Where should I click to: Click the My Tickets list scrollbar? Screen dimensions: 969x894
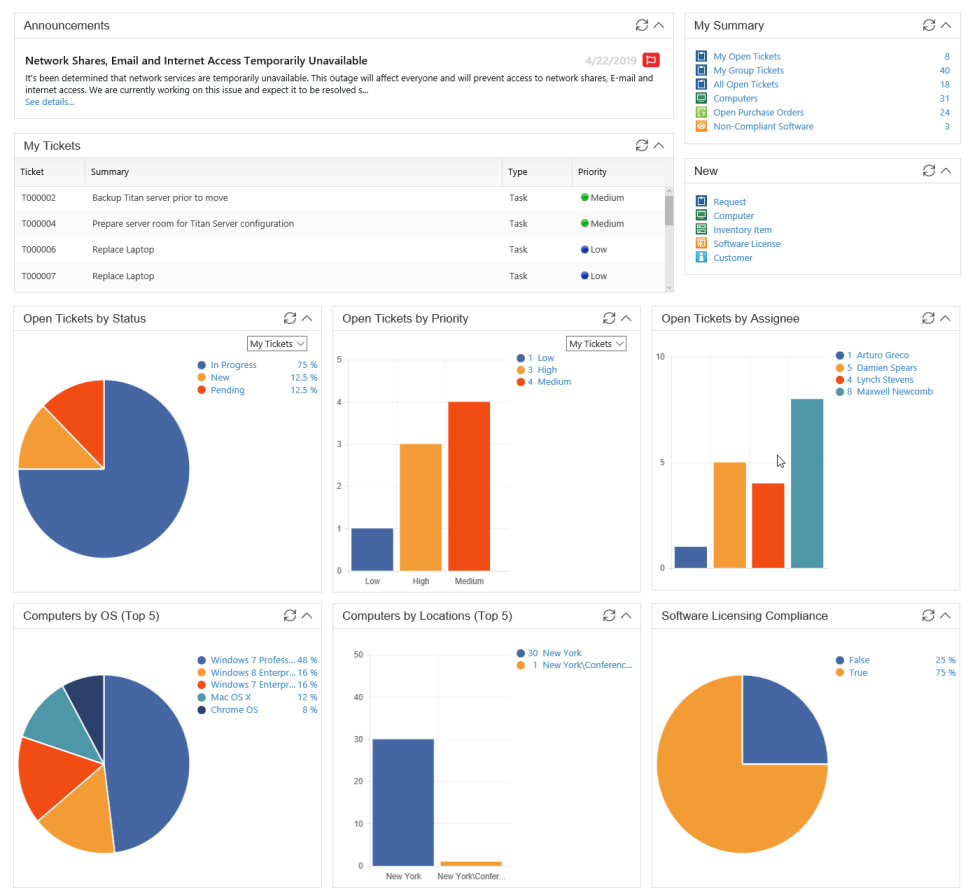668,210
